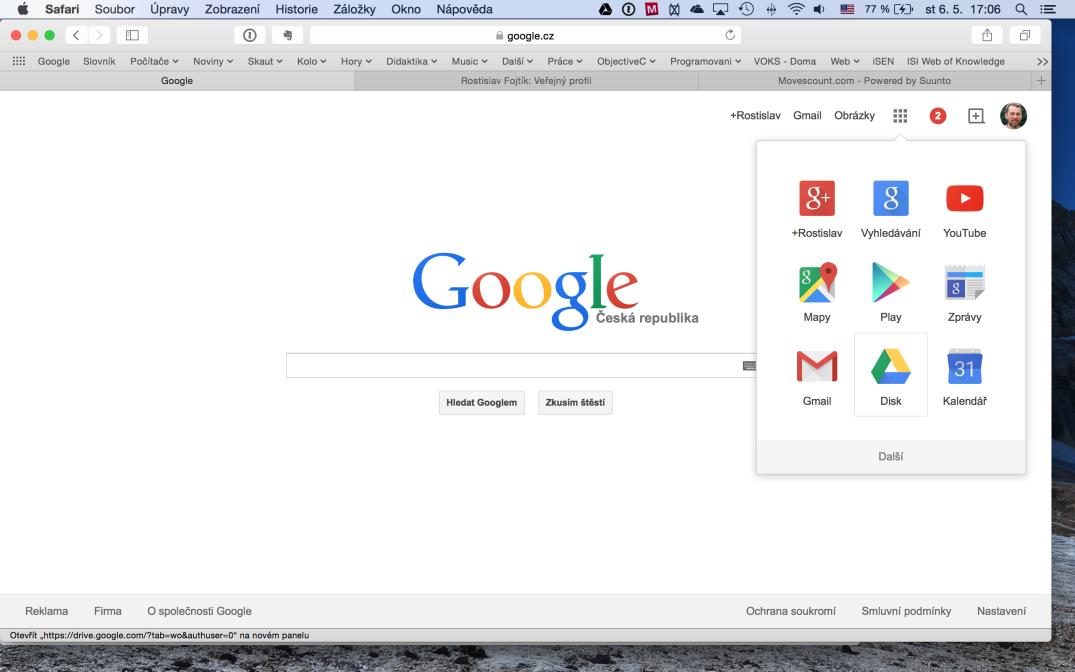
Task: Open Zprávy news app icon
Action: (x=965, y=282)
